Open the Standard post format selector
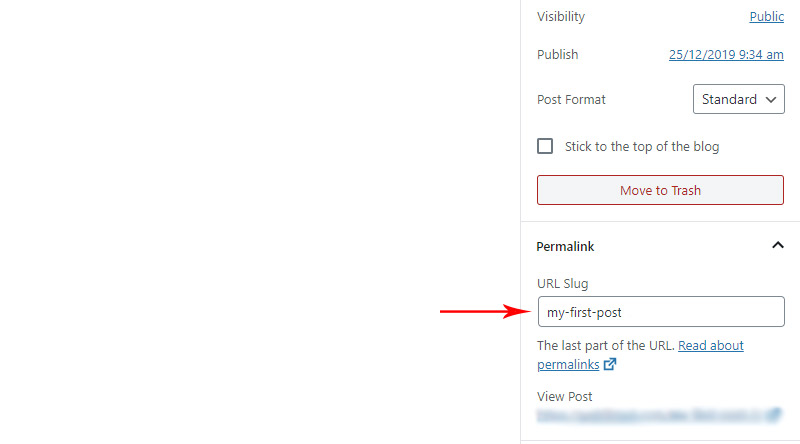The image size is (800, 444). click(738, 99)
